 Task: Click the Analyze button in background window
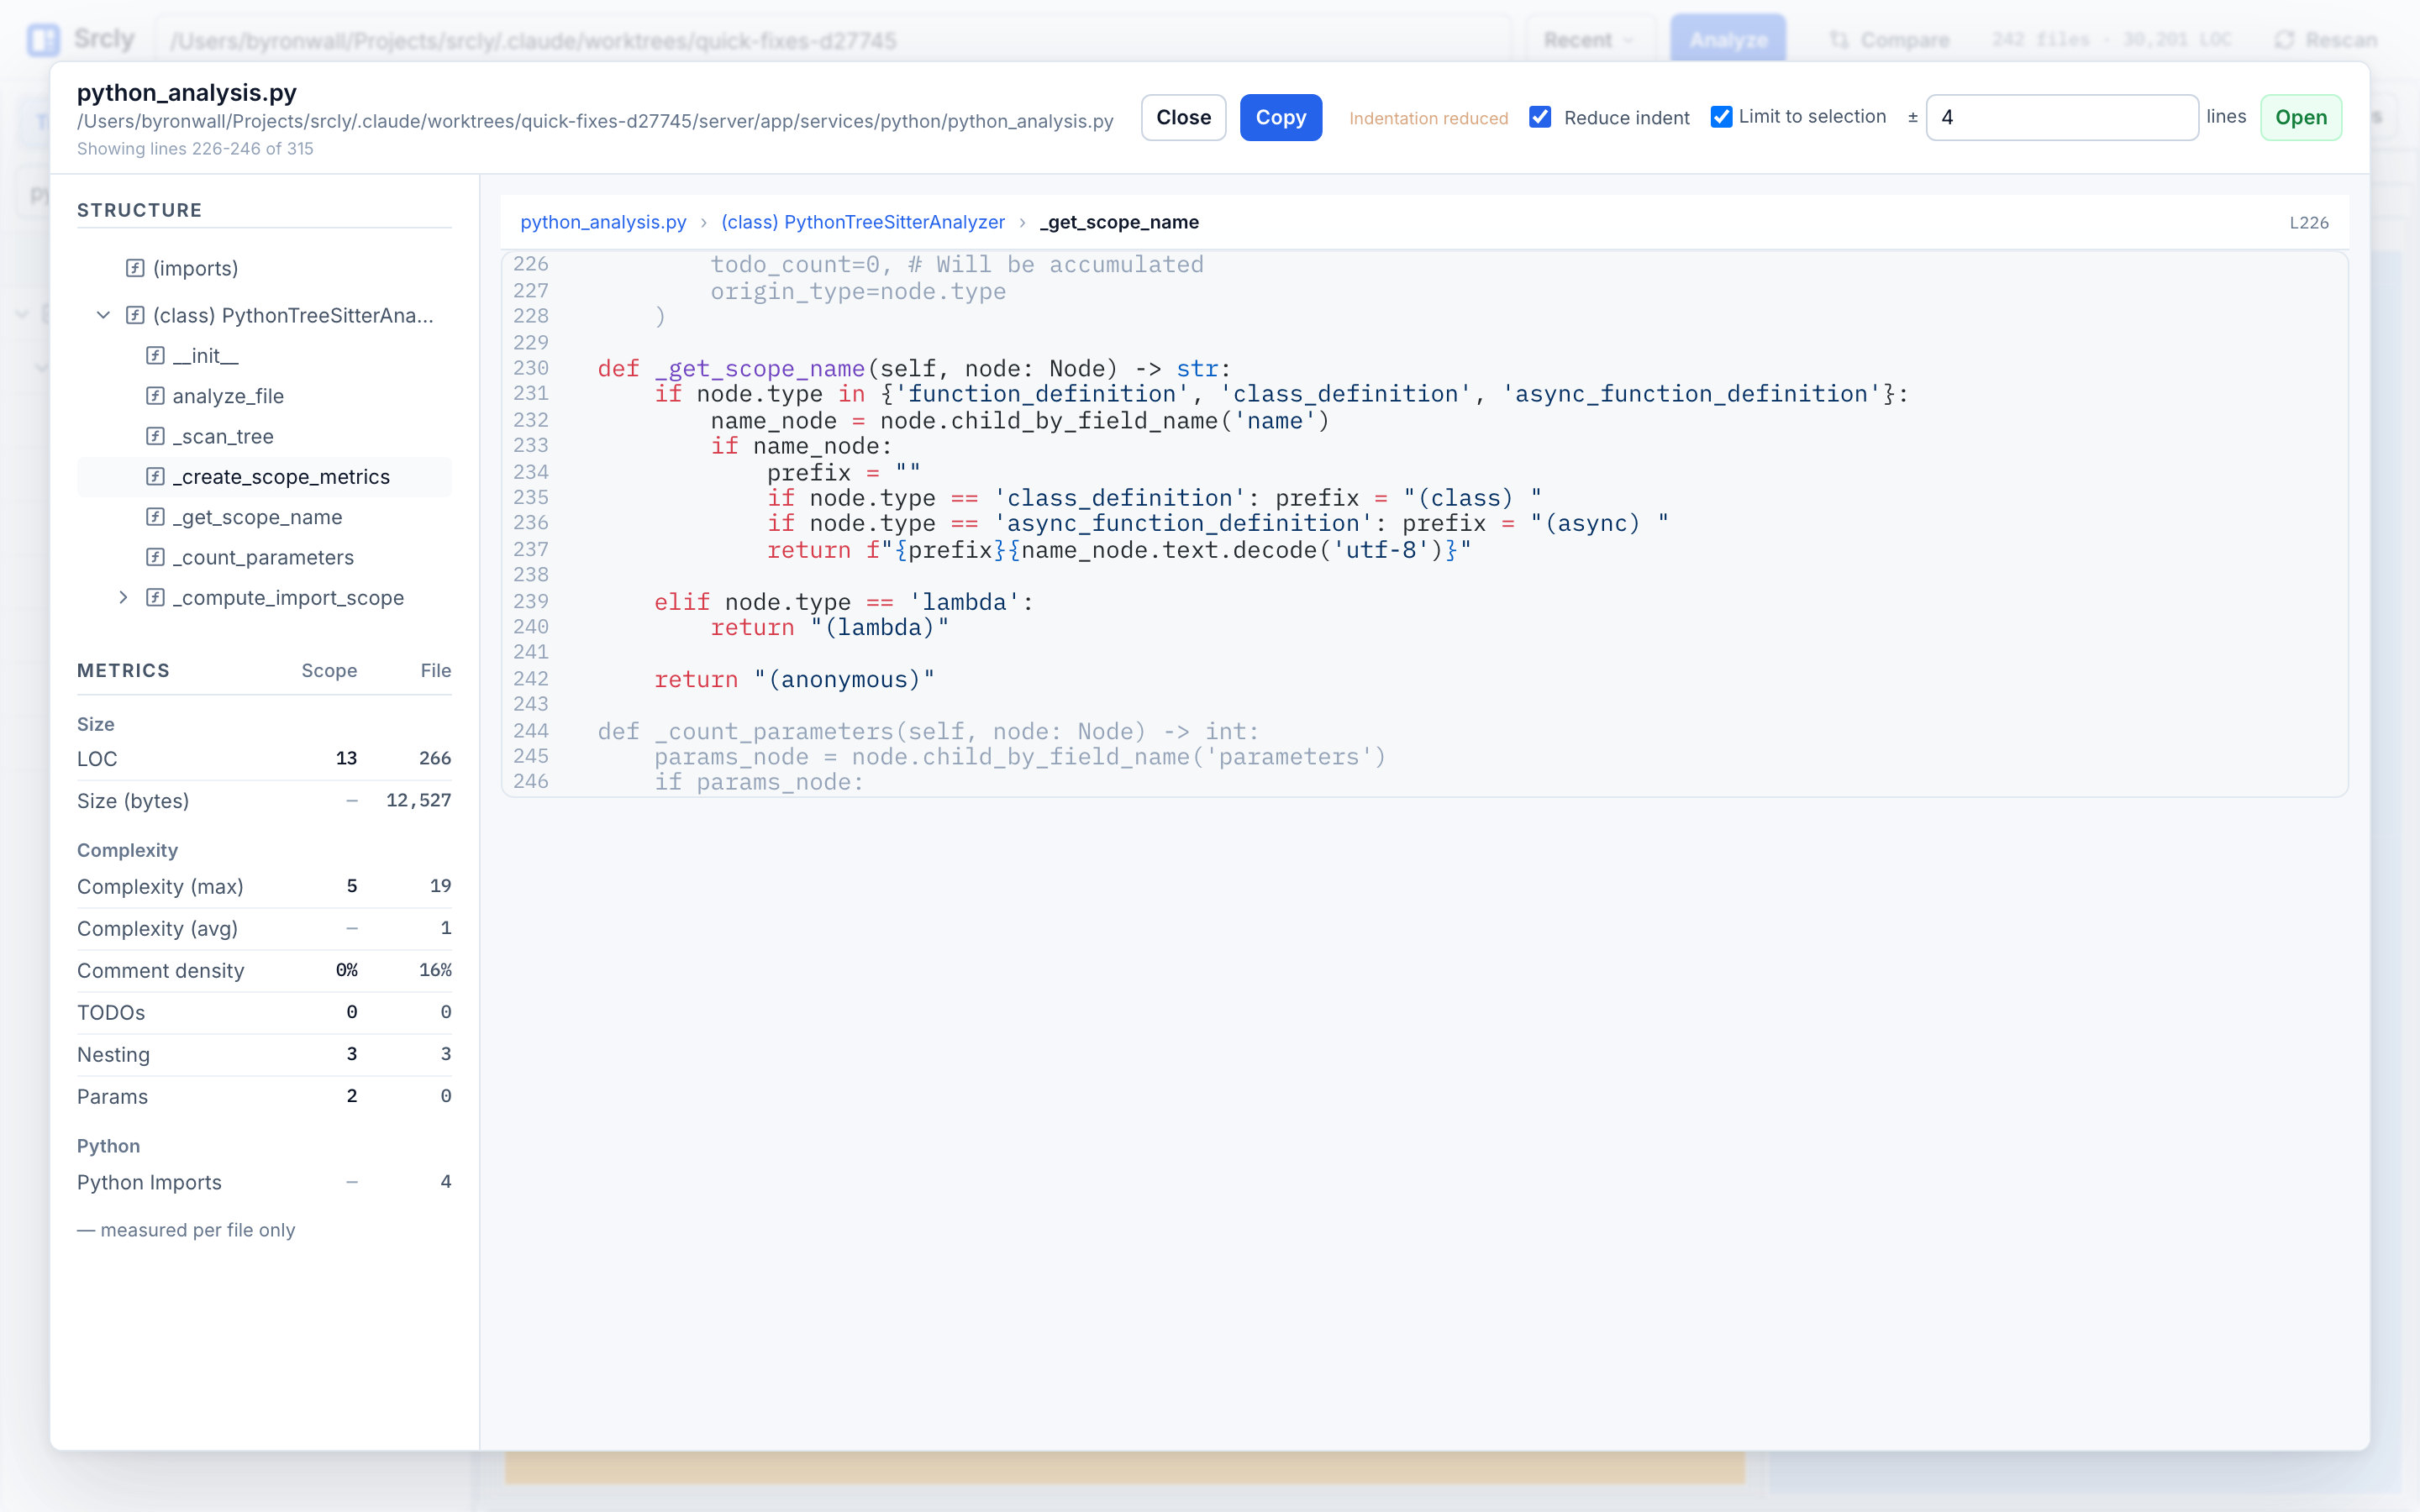pyautogui.click(x=1728, y=40)
